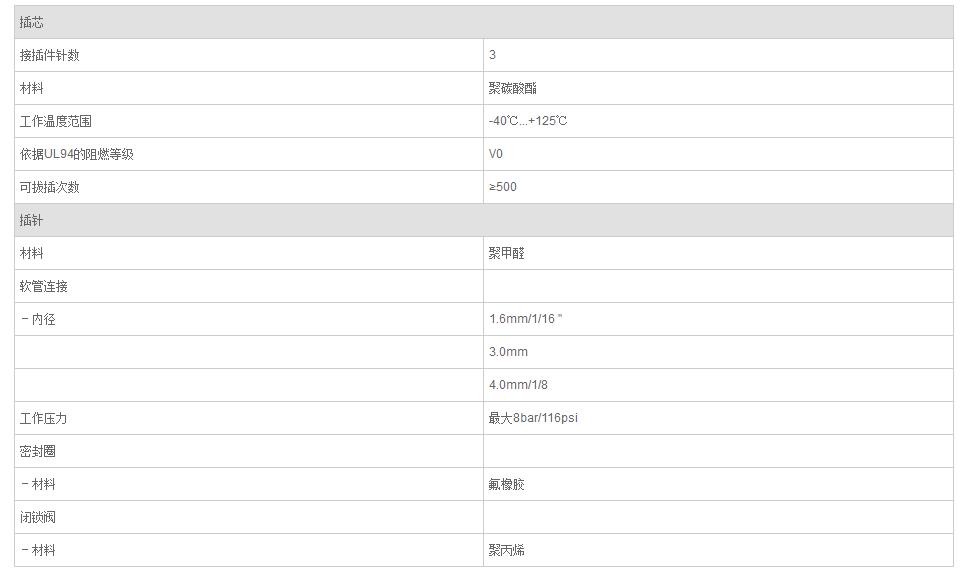Click the 软管连接 row label
Viewport: 969px width, 579px height.
coord(44,286)
